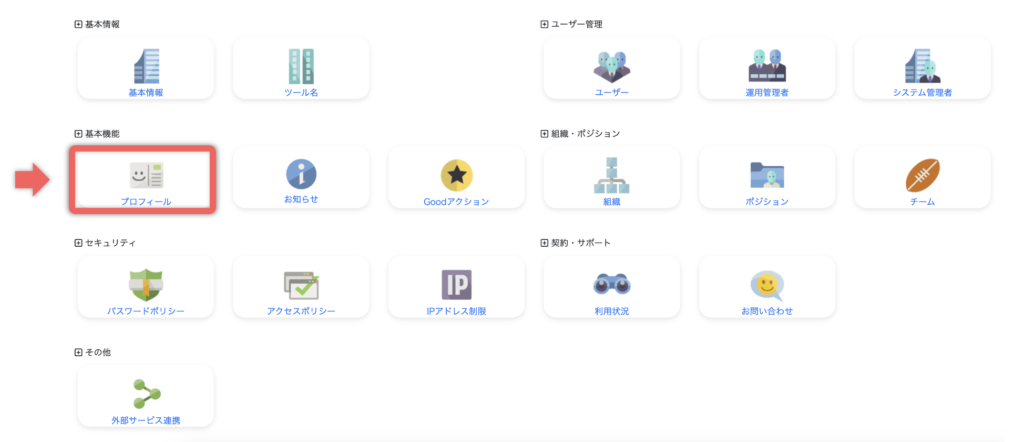Open the 利用状況 binoculars icon
This screenshot has width=1024, height=442.
click(612, 285)
